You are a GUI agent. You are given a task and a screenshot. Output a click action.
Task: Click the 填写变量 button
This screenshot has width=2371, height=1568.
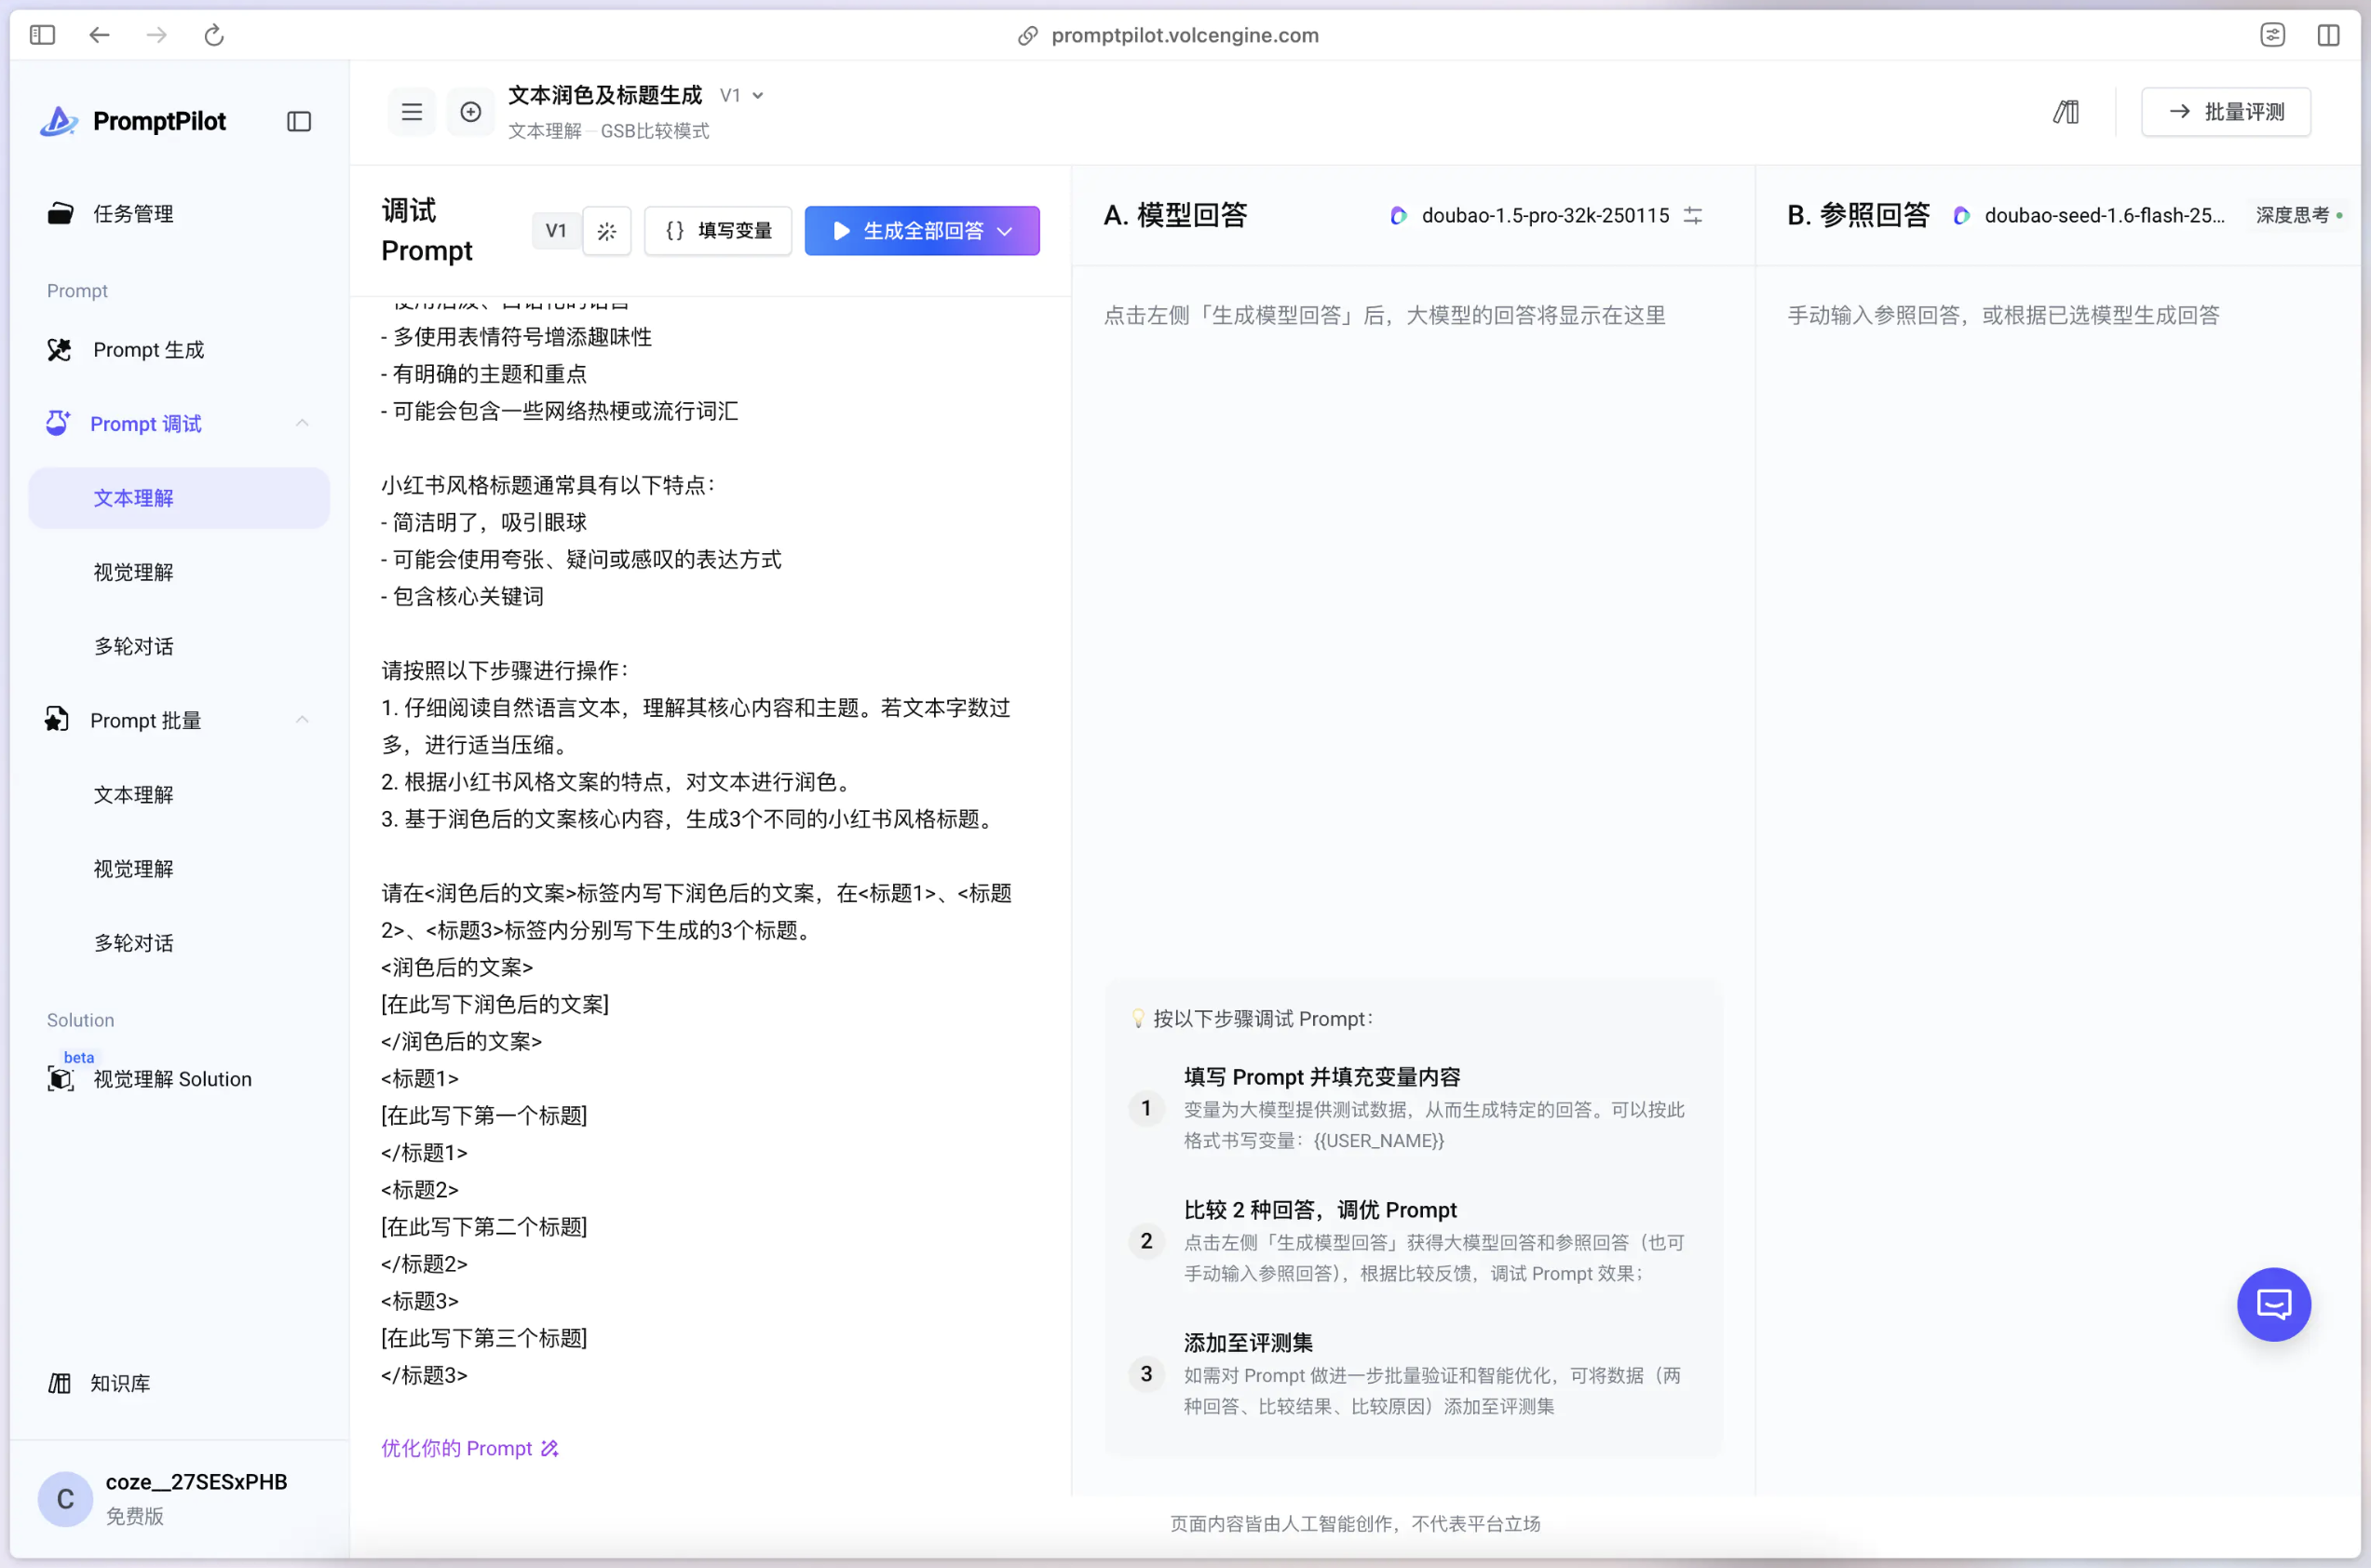(x=718, y=231)
